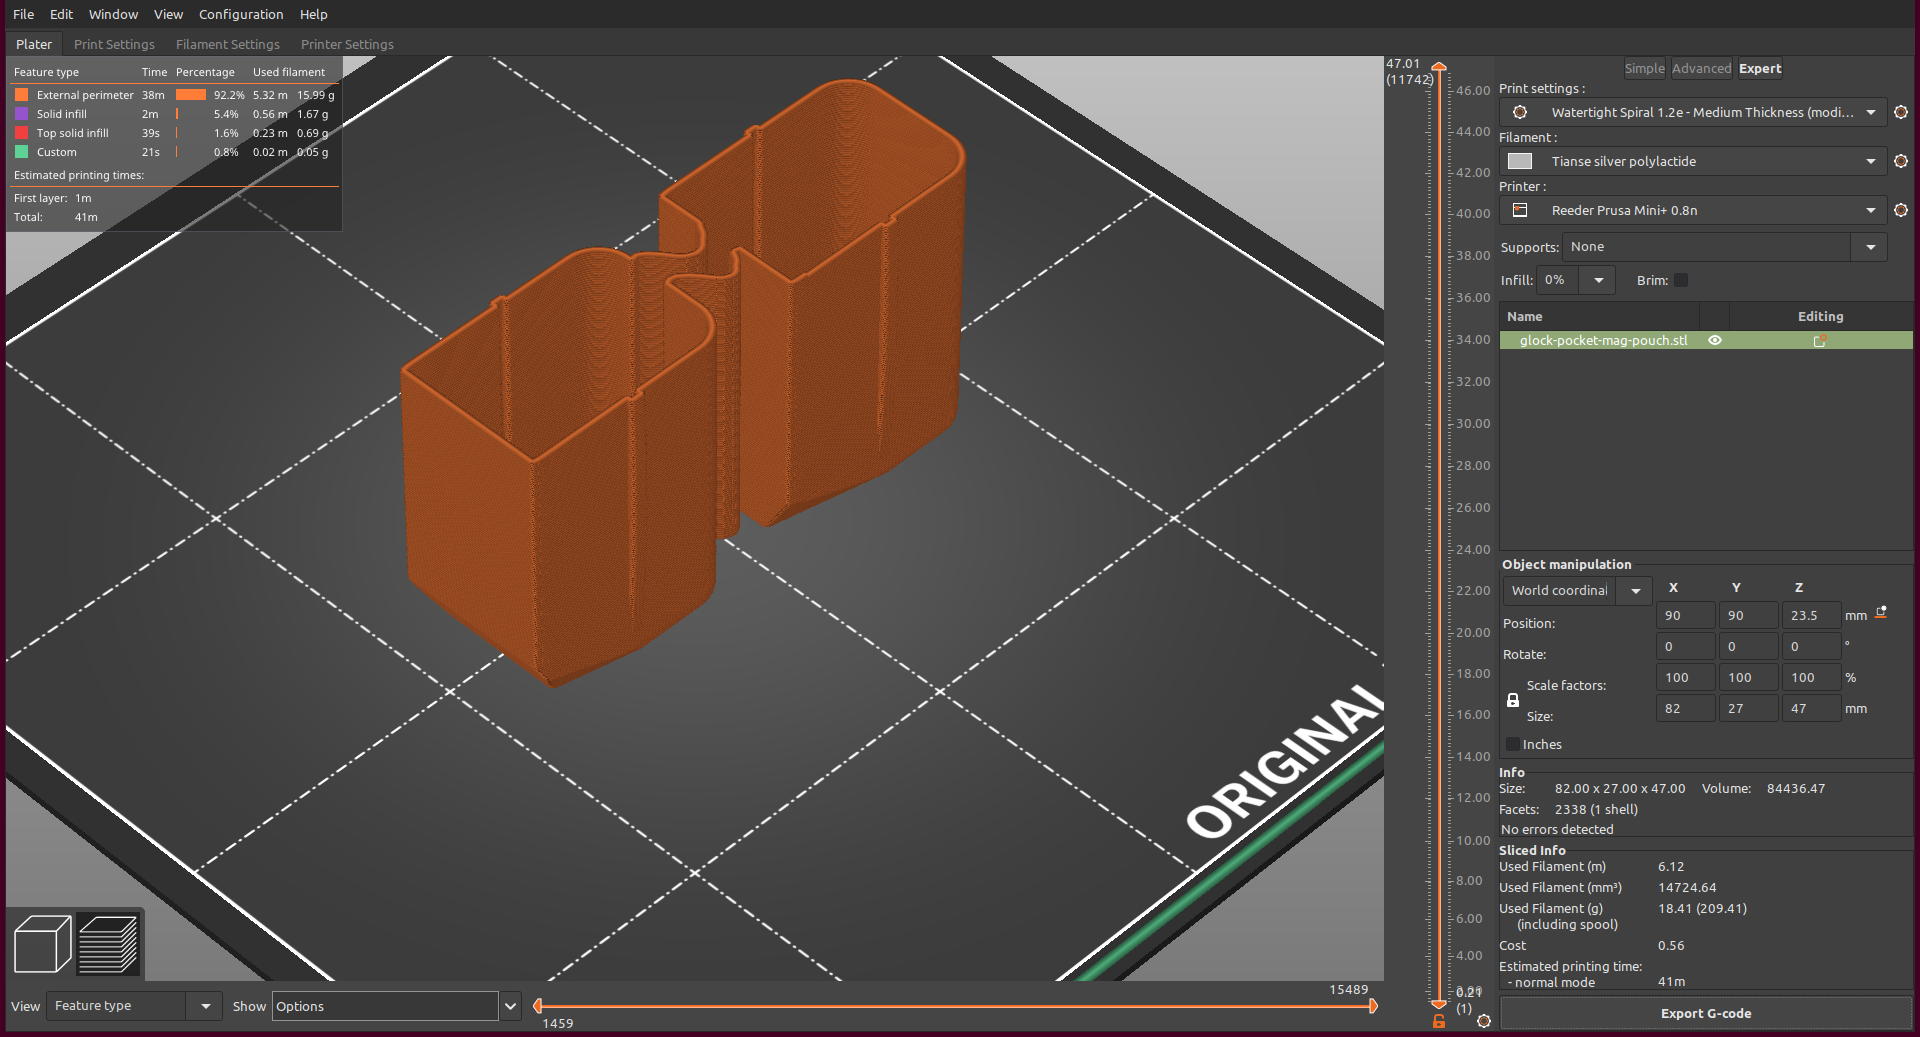Open the editing icon for glock-pocket-mag-pouch.stl
Image resolution: width=1920 pixels, height=1037 pixels.
pyautogui.click(x=1820, y=341)
